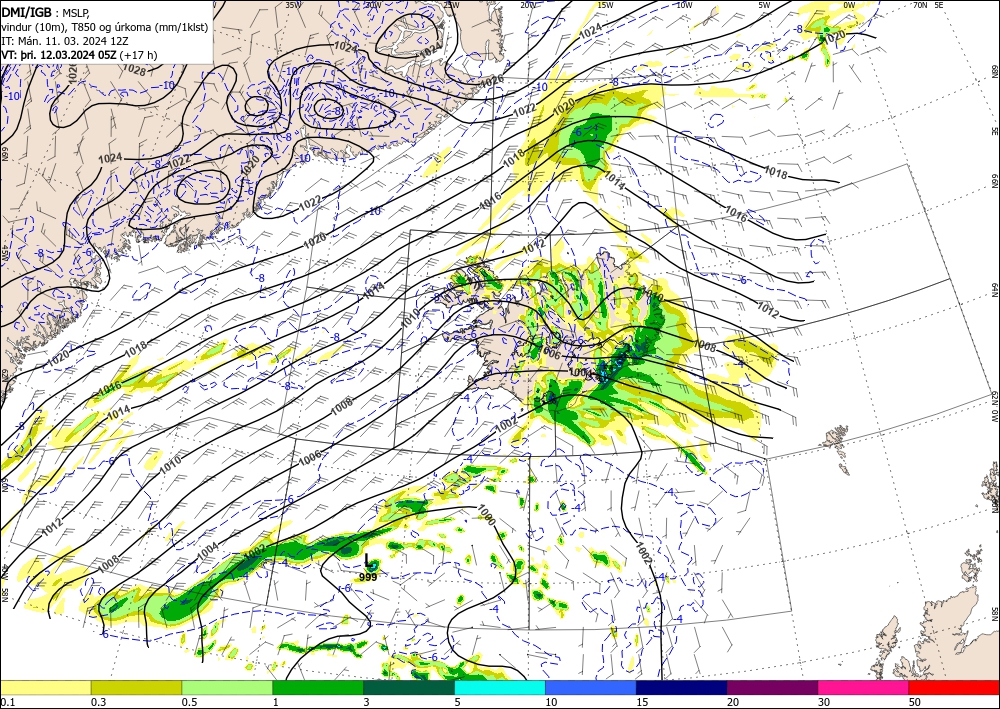Click the "0.1" legend scale value
Viewport: 1000px width, 709px height.
point(6,702)
